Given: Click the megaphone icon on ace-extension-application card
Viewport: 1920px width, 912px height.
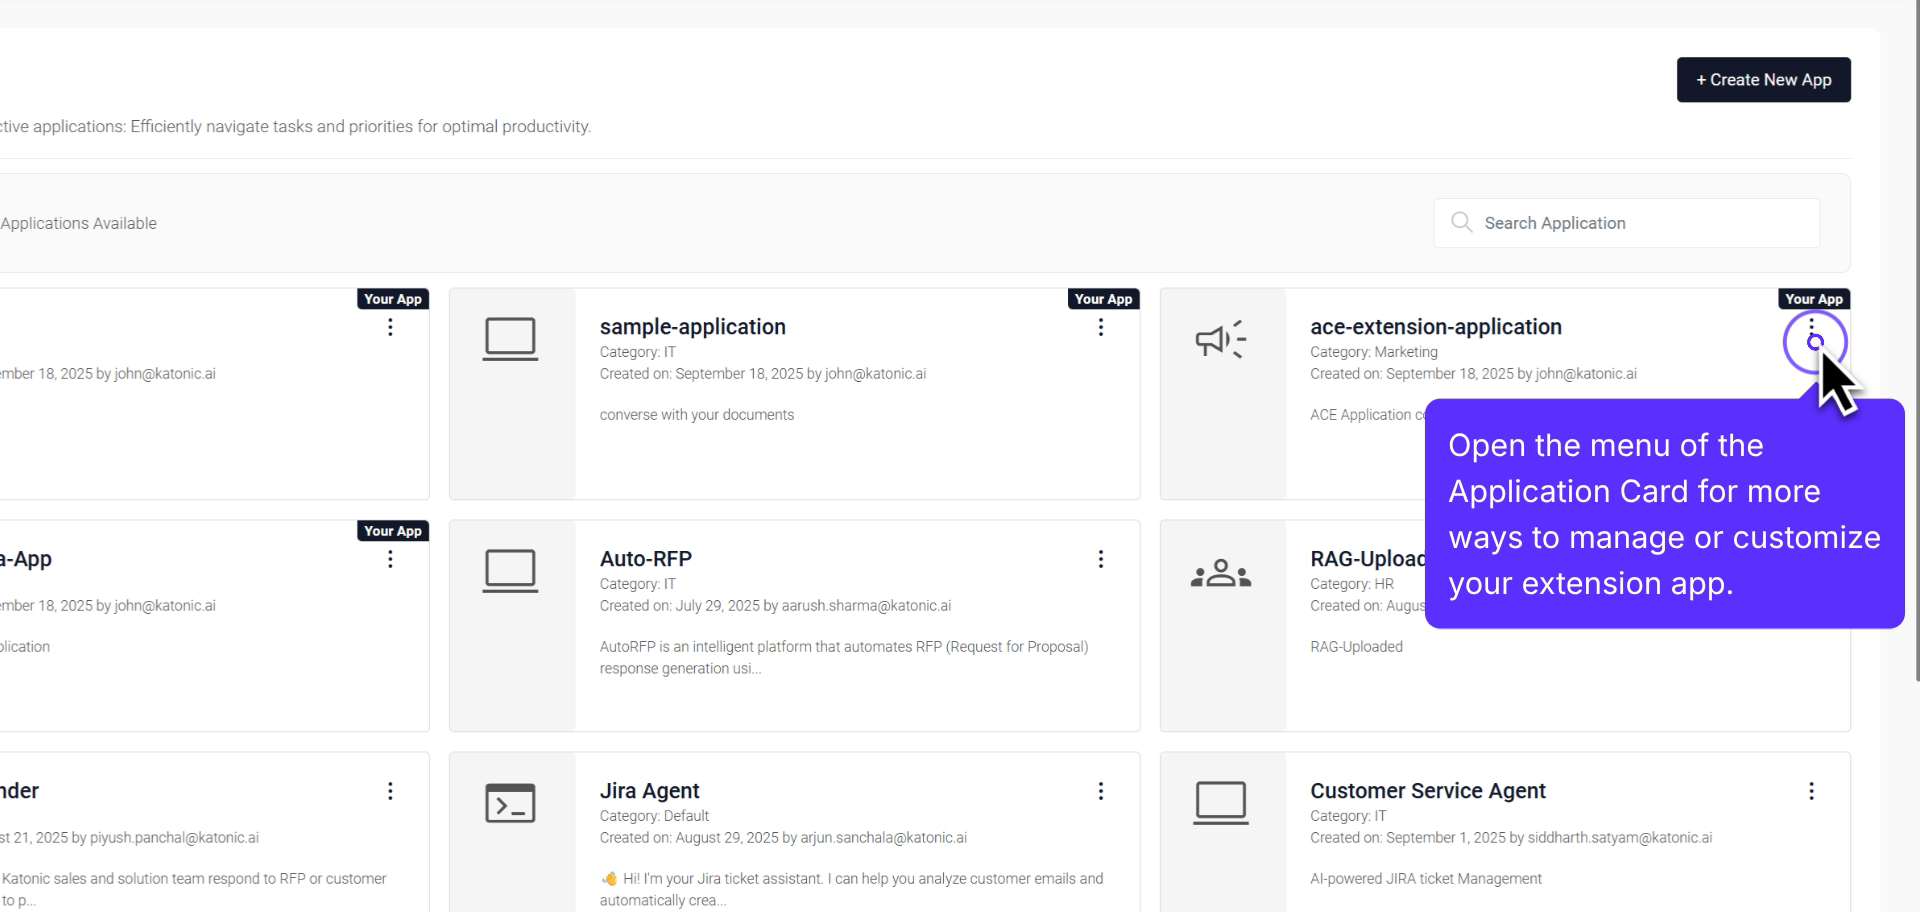Looking at the screenshot, I should [x=1220, y=340].
